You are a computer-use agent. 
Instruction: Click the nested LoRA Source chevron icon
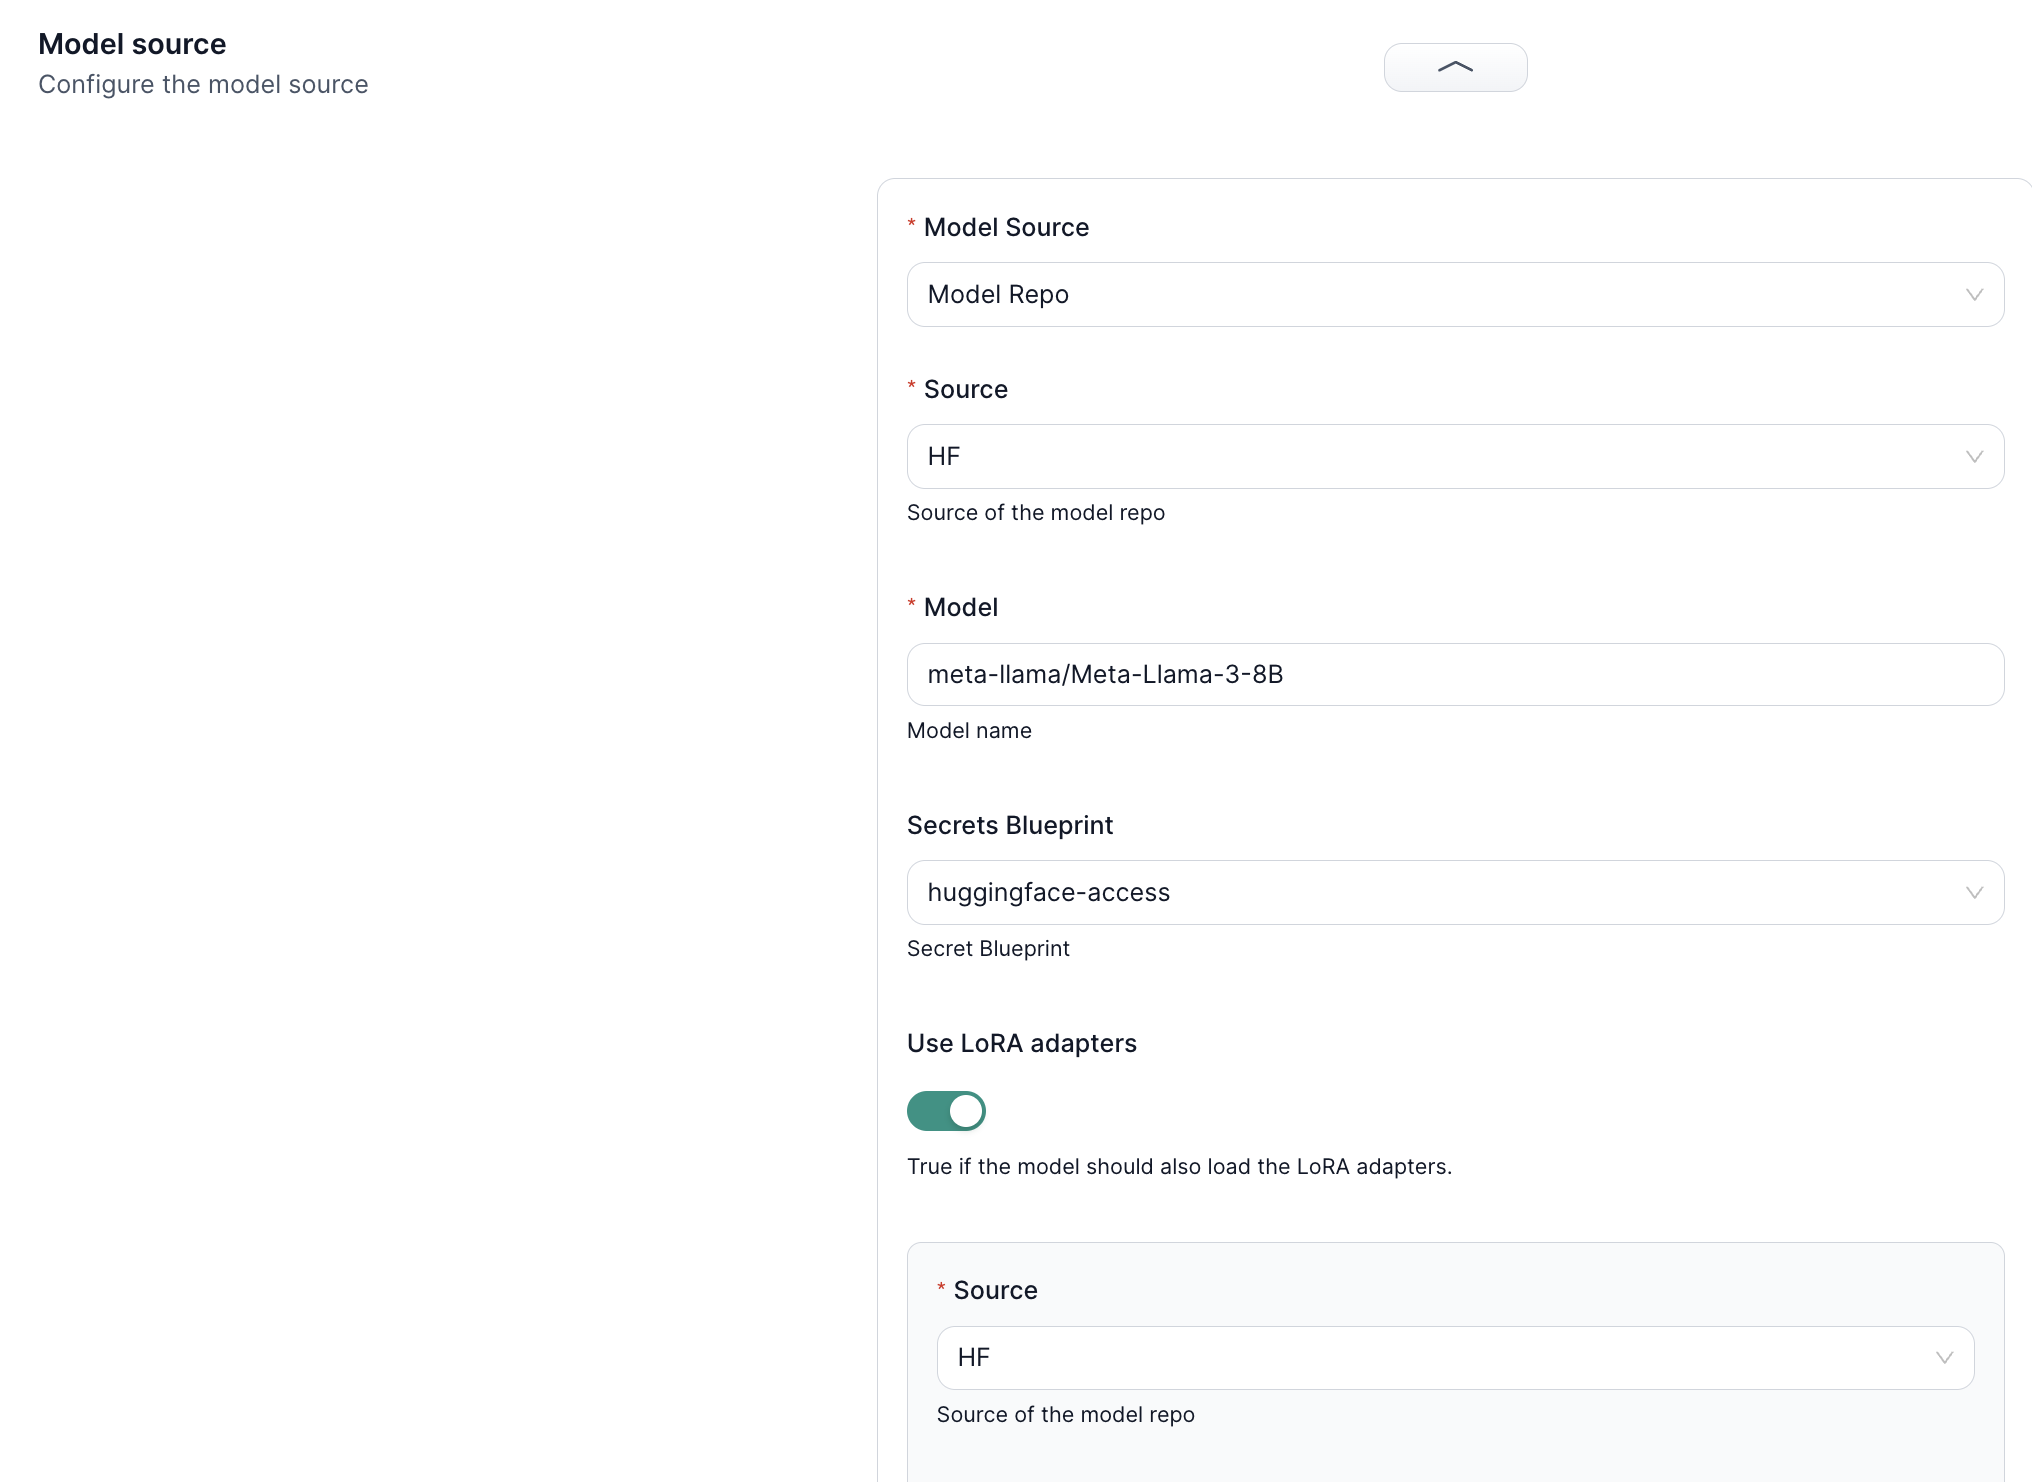point(1945,1357)
